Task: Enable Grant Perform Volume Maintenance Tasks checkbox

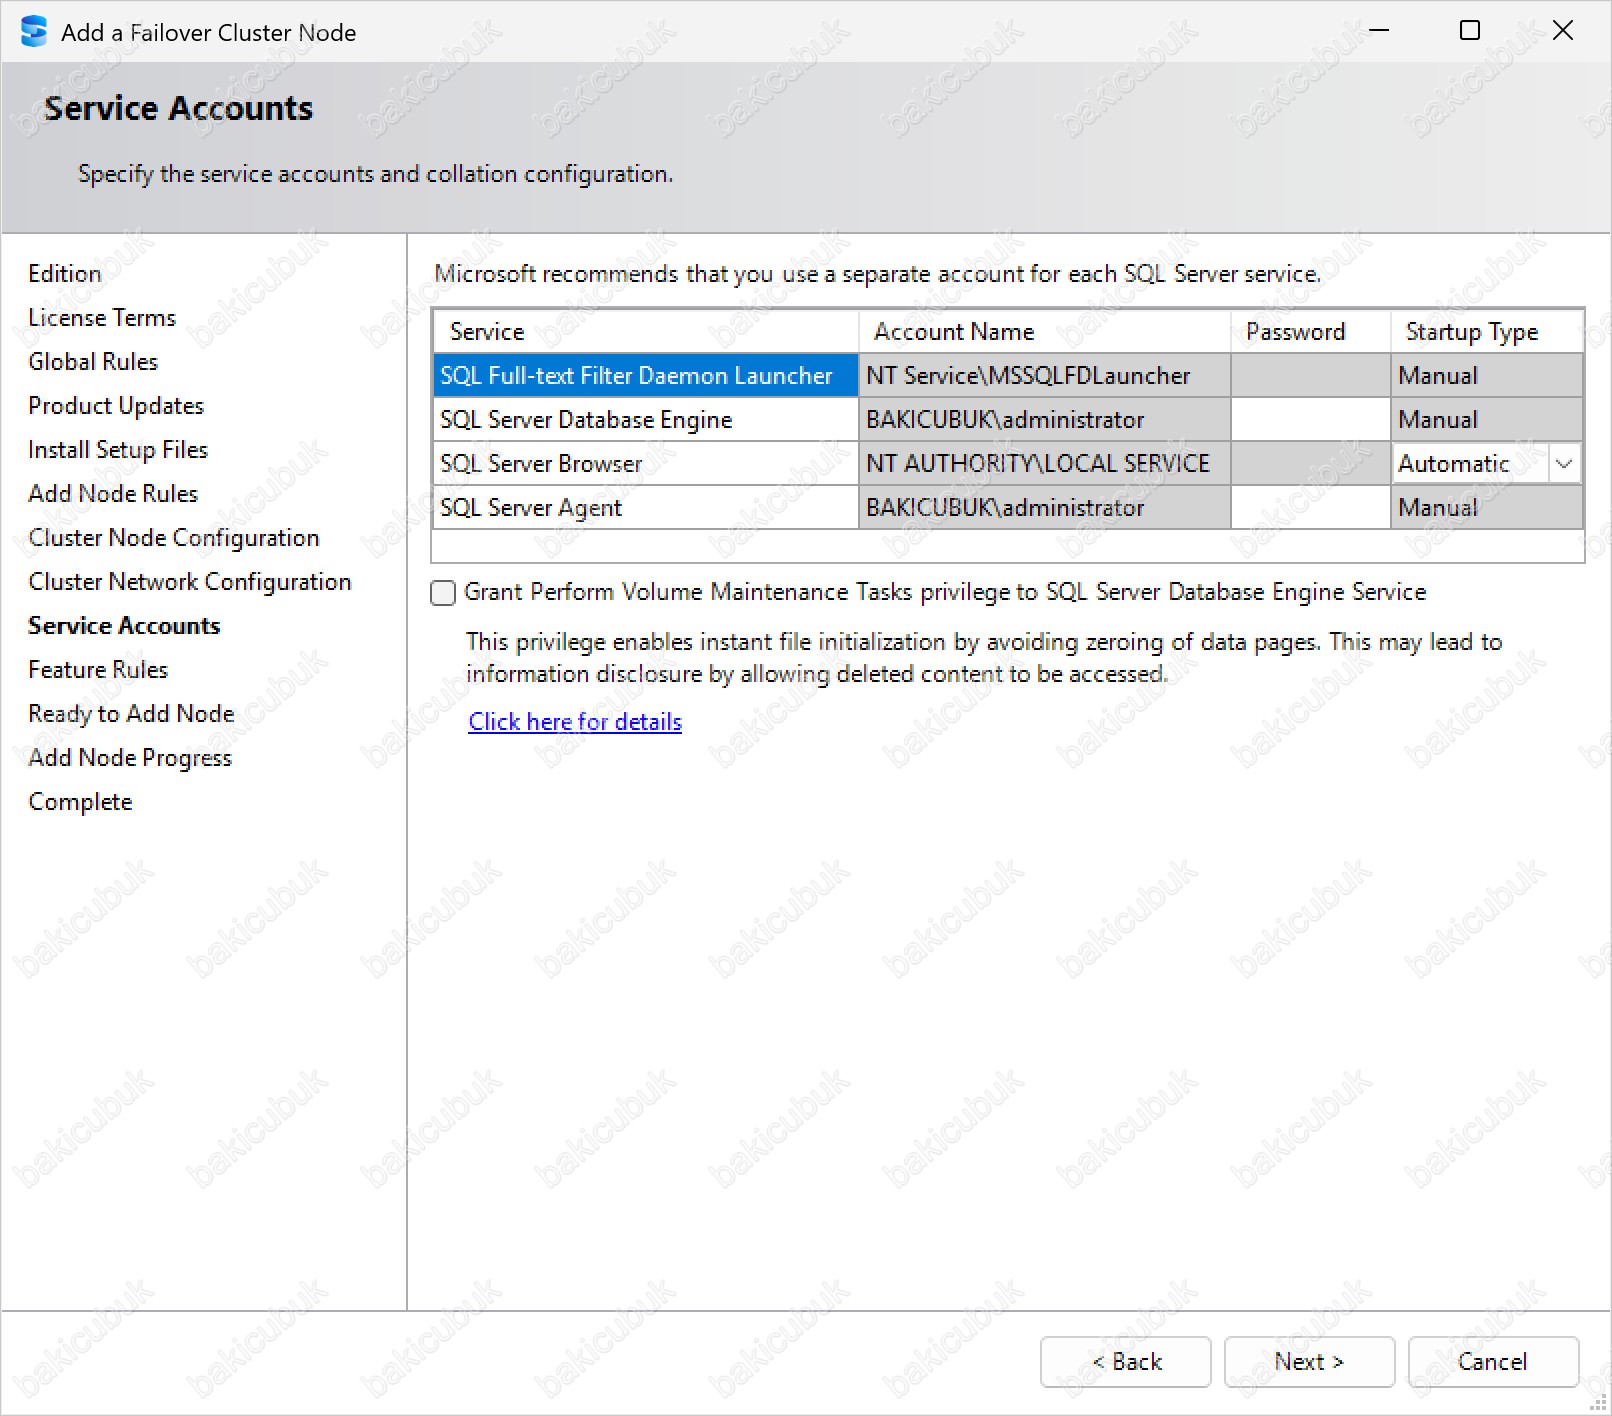Action: [443, 593]
